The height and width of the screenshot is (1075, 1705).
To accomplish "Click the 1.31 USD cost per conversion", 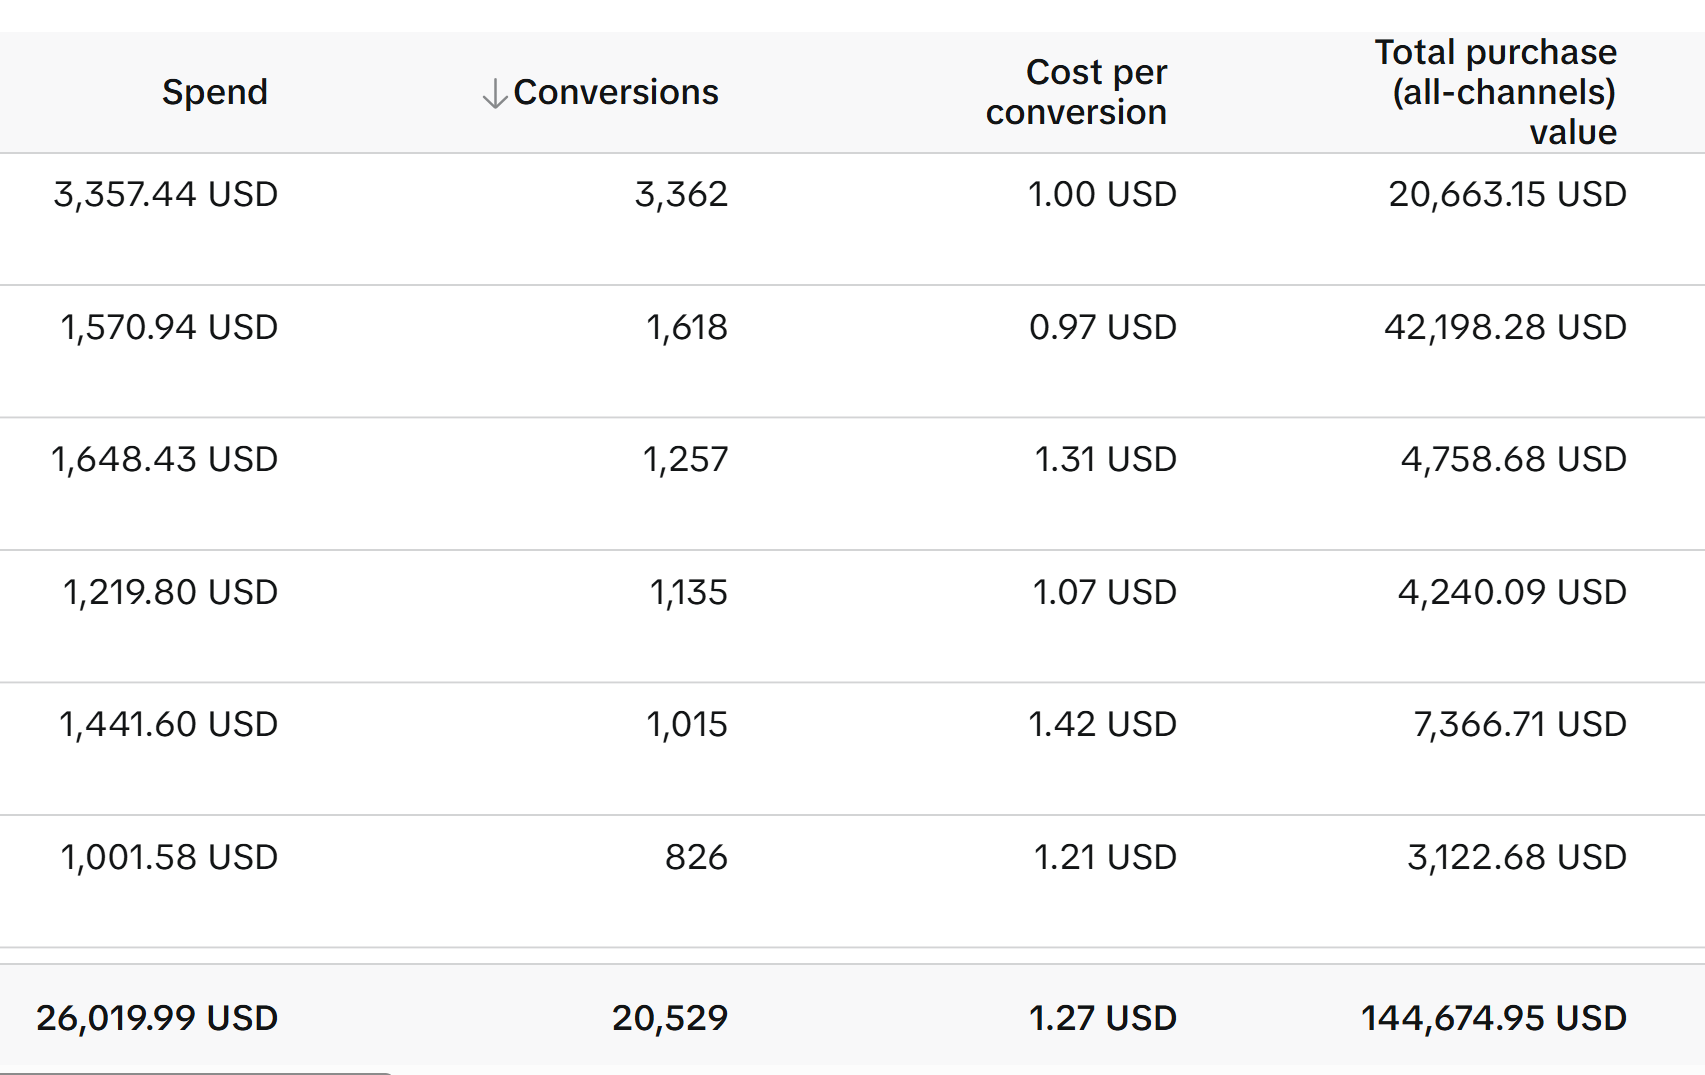I will click(x=1105, y=459).
